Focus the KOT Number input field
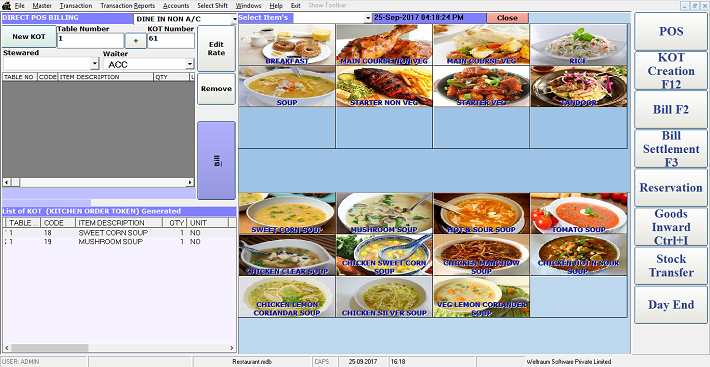 tap(171, 40)
